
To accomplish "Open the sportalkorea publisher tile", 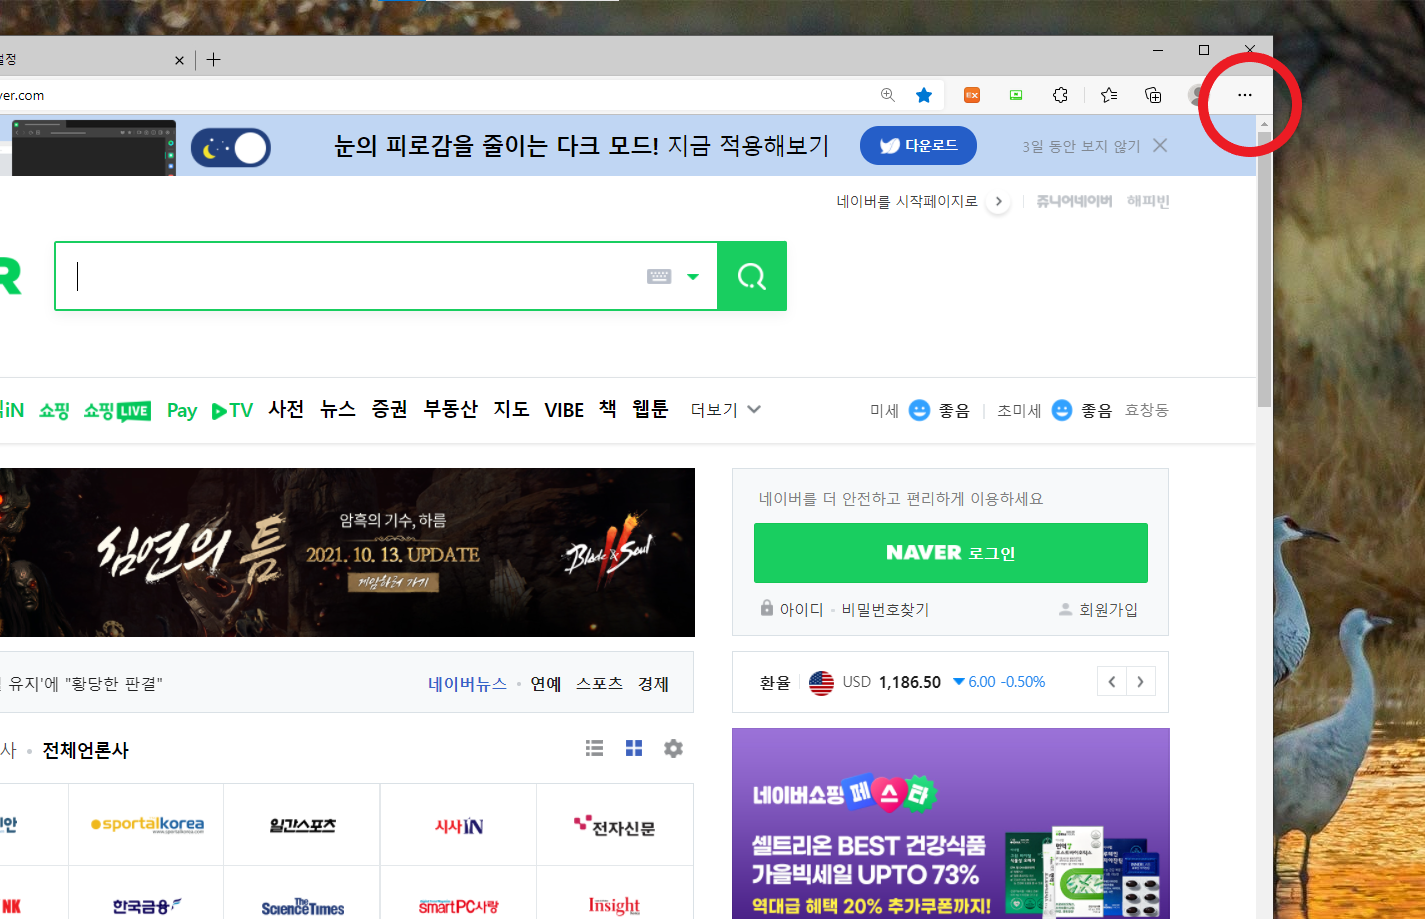I will (x=146, y=825).
